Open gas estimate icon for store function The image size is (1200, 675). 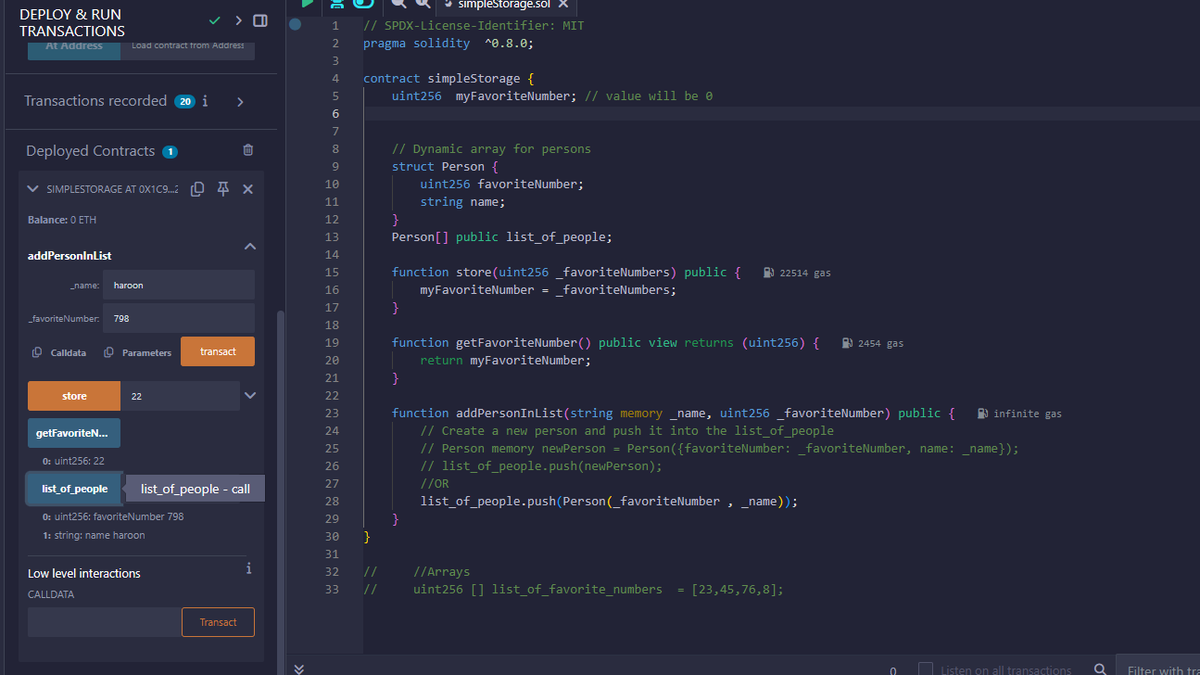coord(767,272)
